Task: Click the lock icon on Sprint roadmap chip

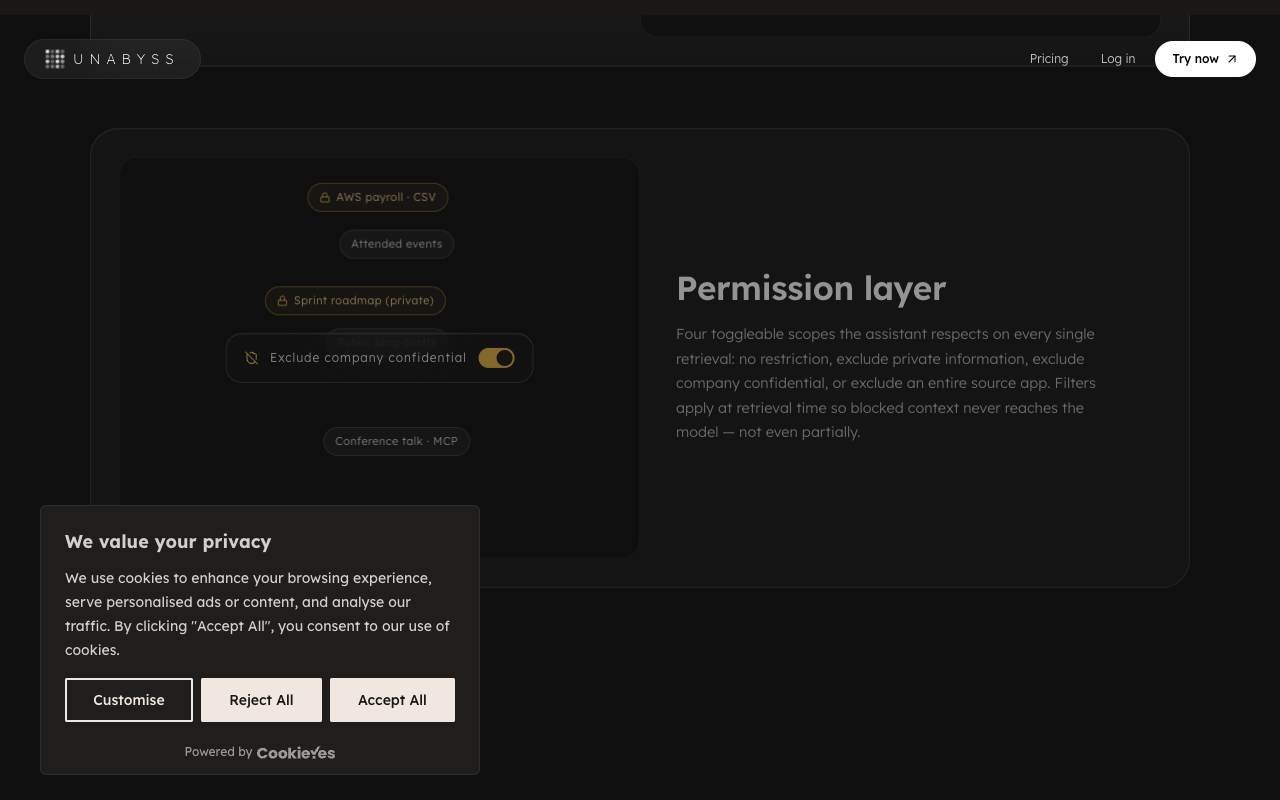Action: coord(283,301)
